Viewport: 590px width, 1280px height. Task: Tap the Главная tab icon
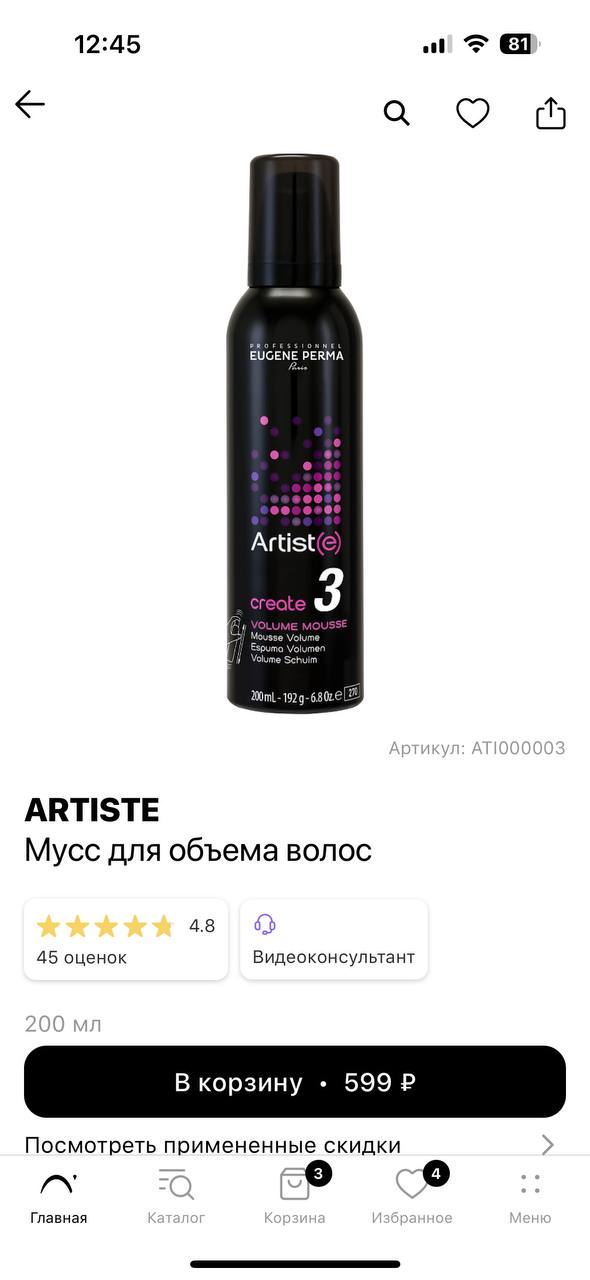[59, 1185]
